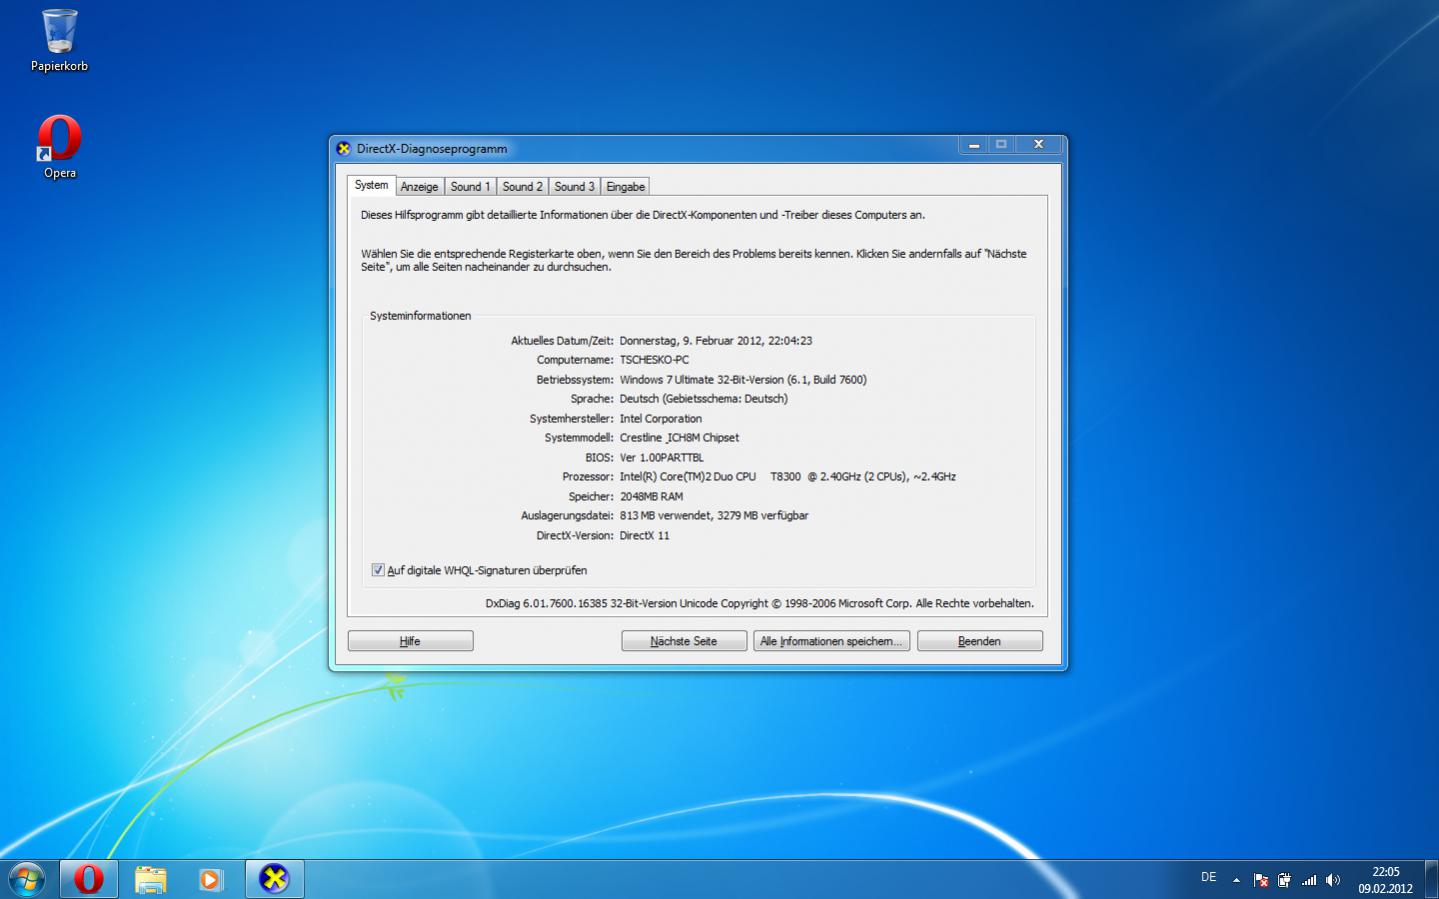Viewport: 1439px width, 899px height.
Task: Click the power plug tray icon
Action: pos(1284,880)
